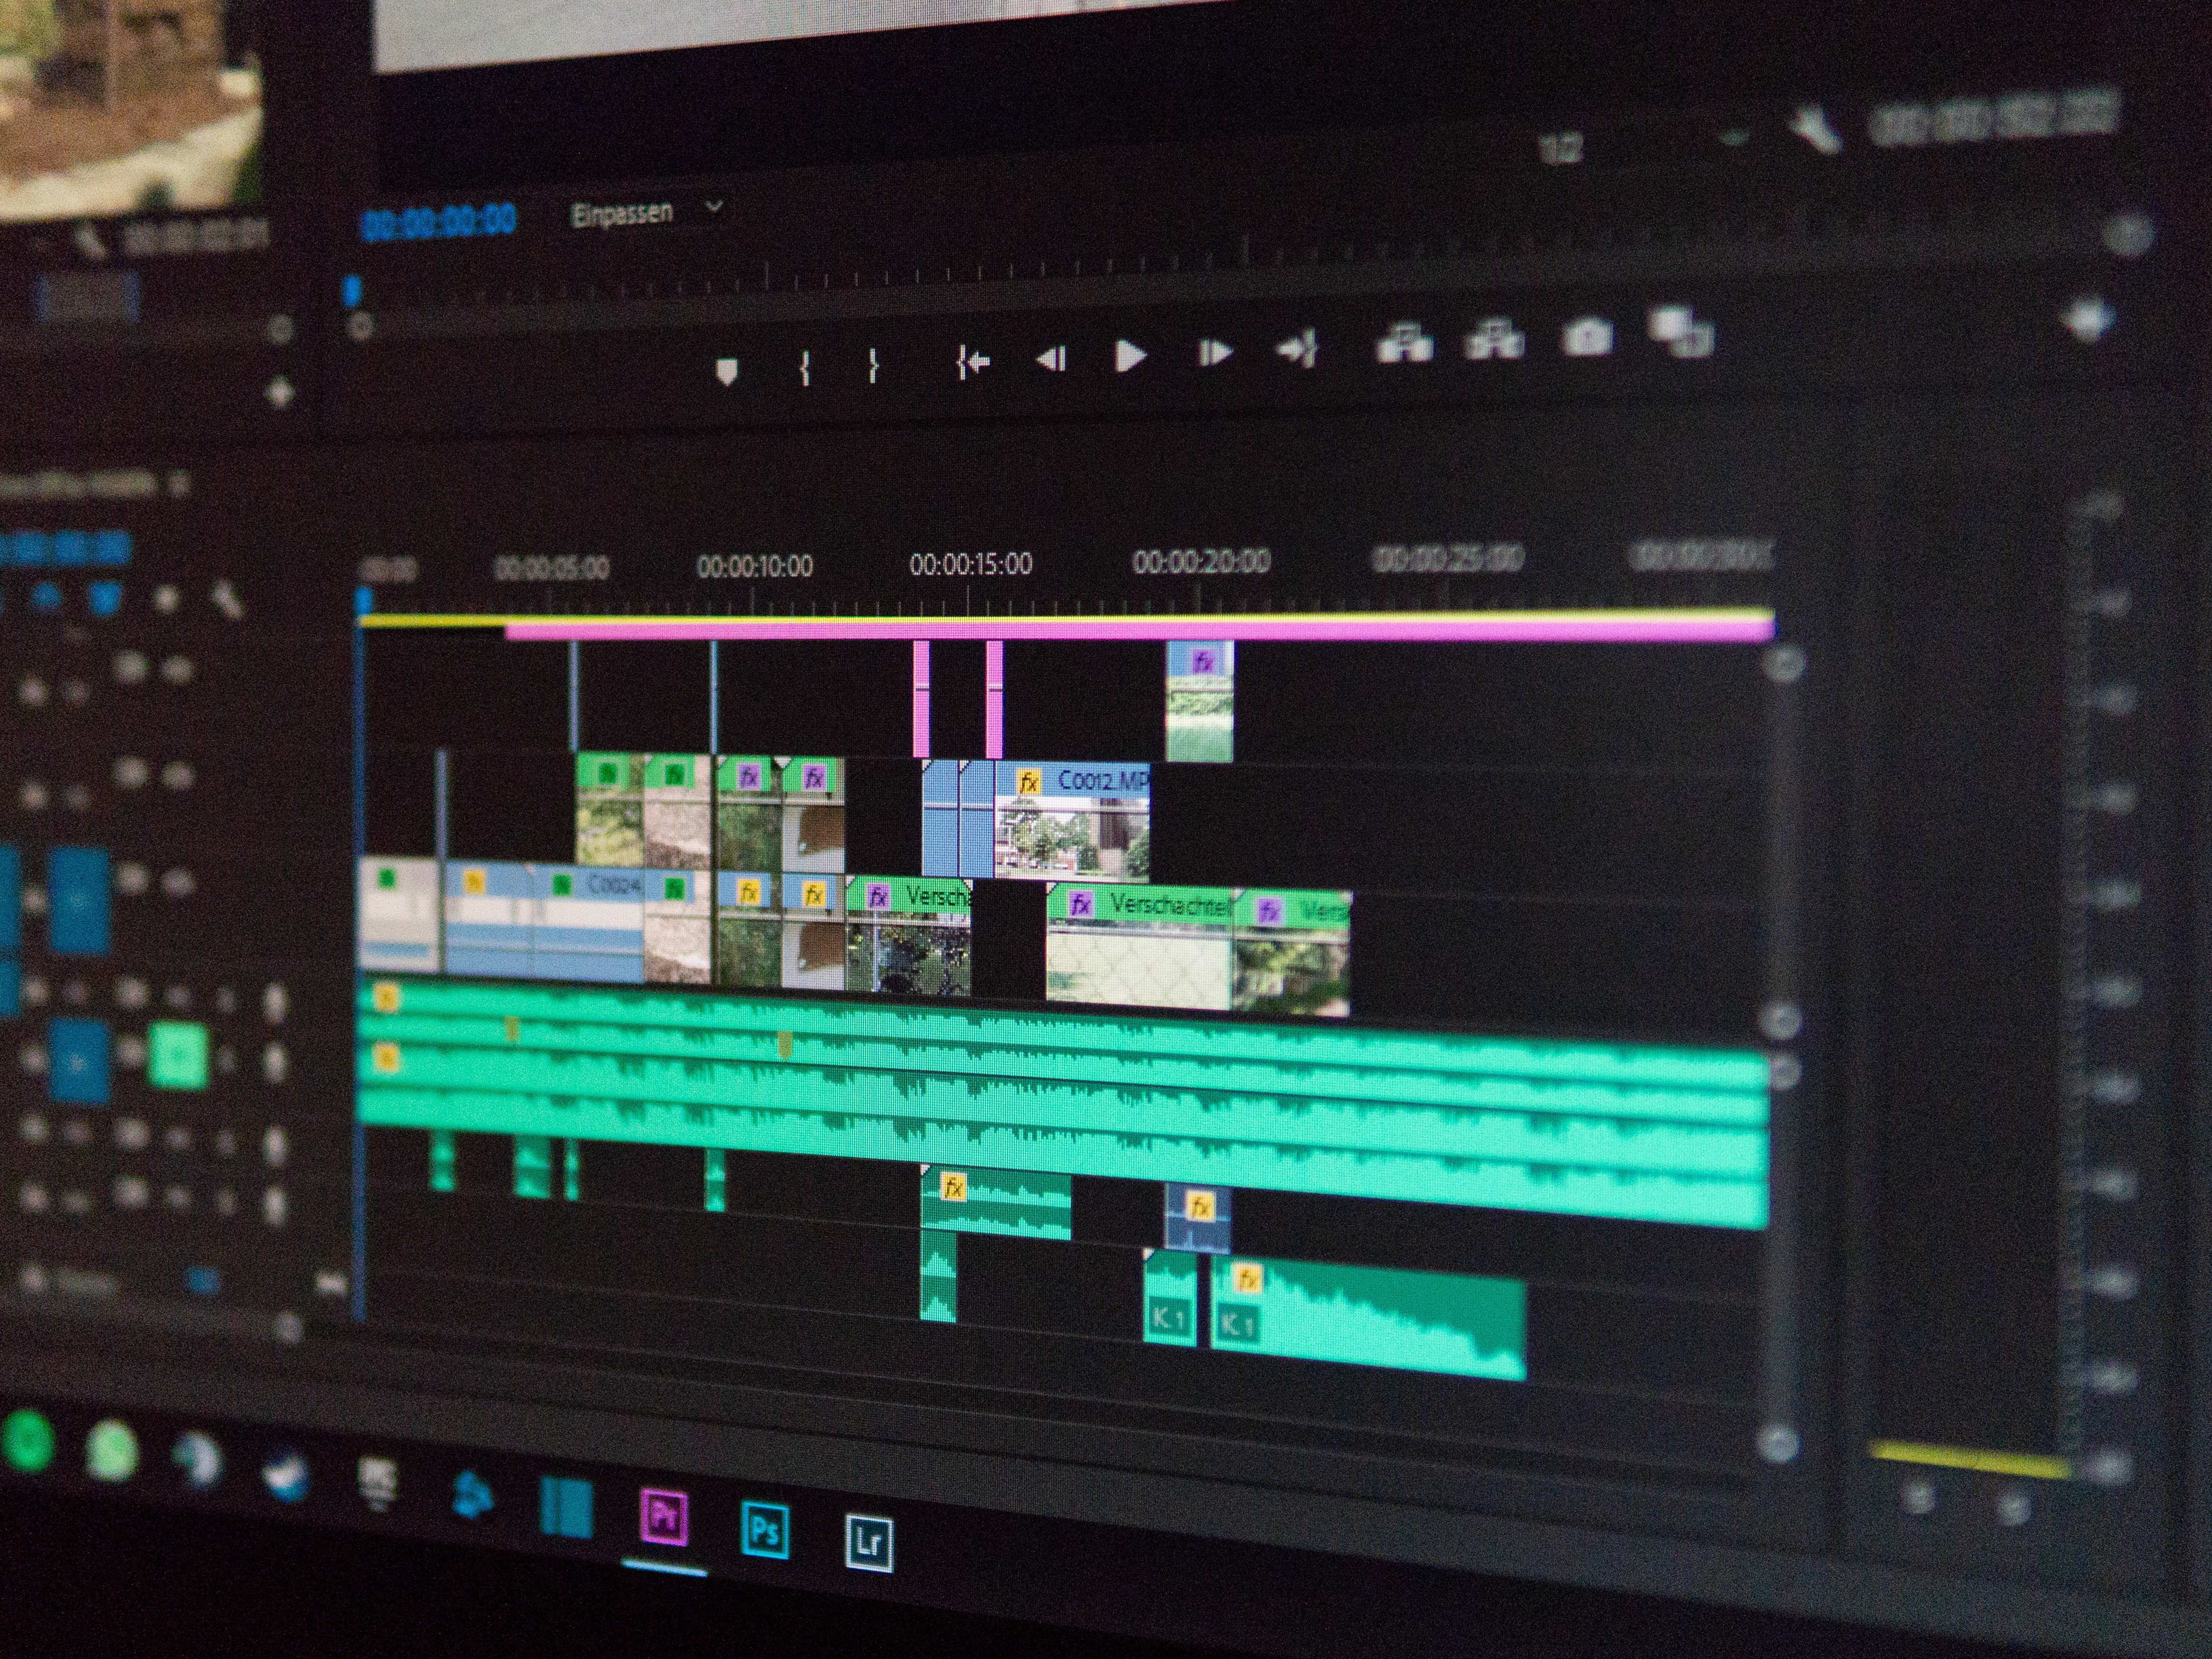The width and height of the screenshot is (2212, 1659).
Task: Click the Mark Out bracket icon
Action: [x=873, y=365]
